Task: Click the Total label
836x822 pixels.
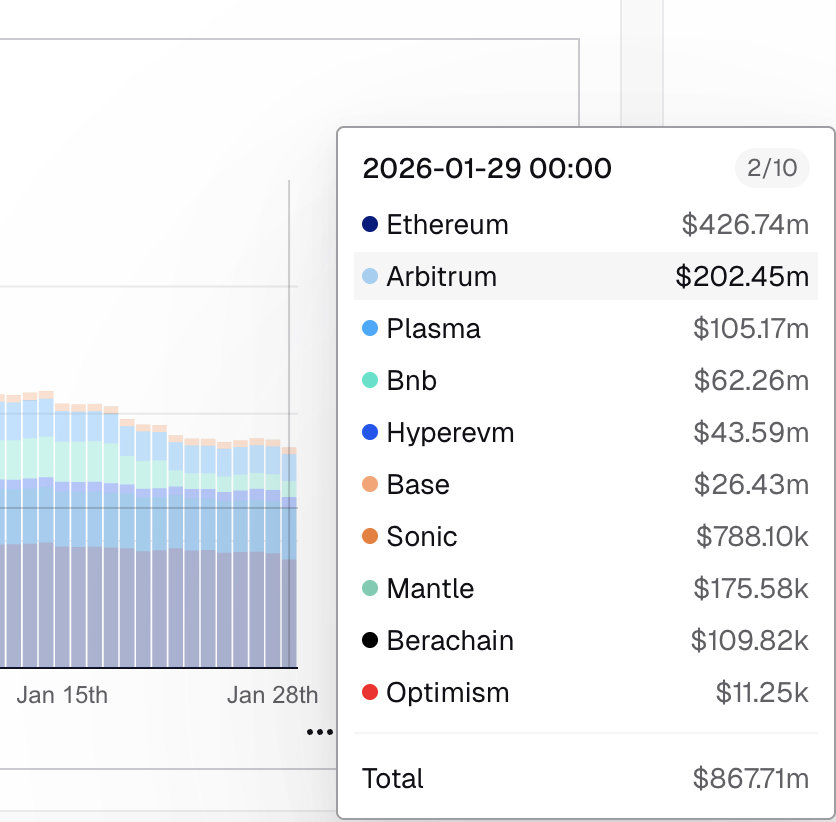Action: [393, 778]
